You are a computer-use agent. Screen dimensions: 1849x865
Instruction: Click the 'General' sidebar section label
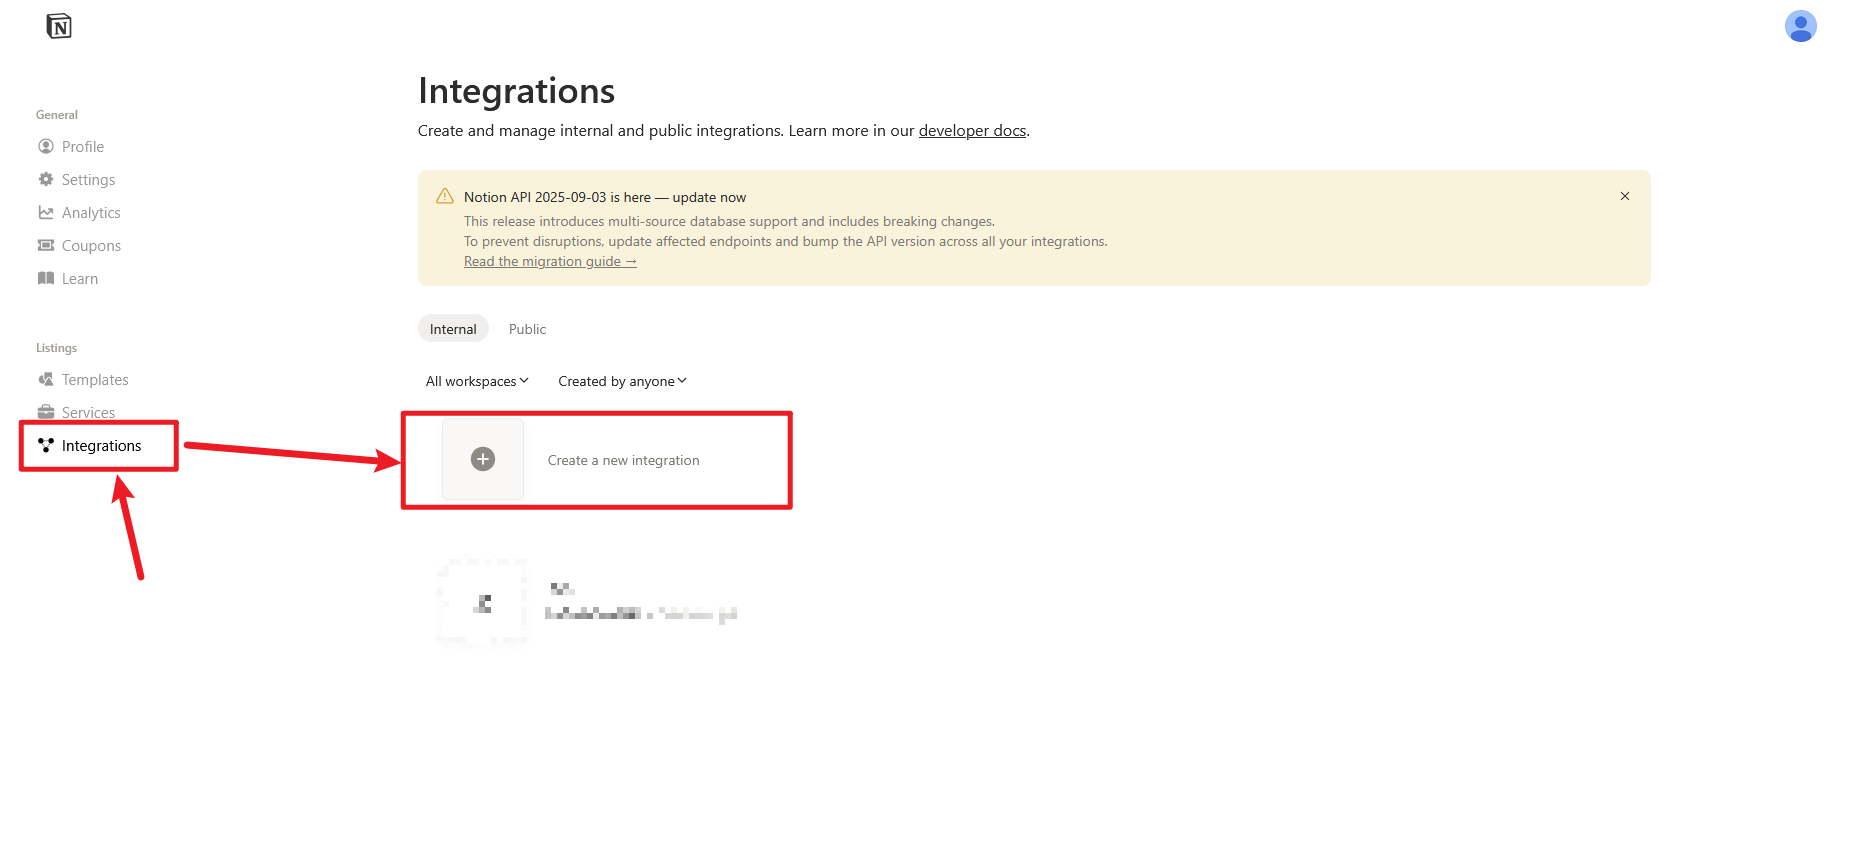point(57,115)
